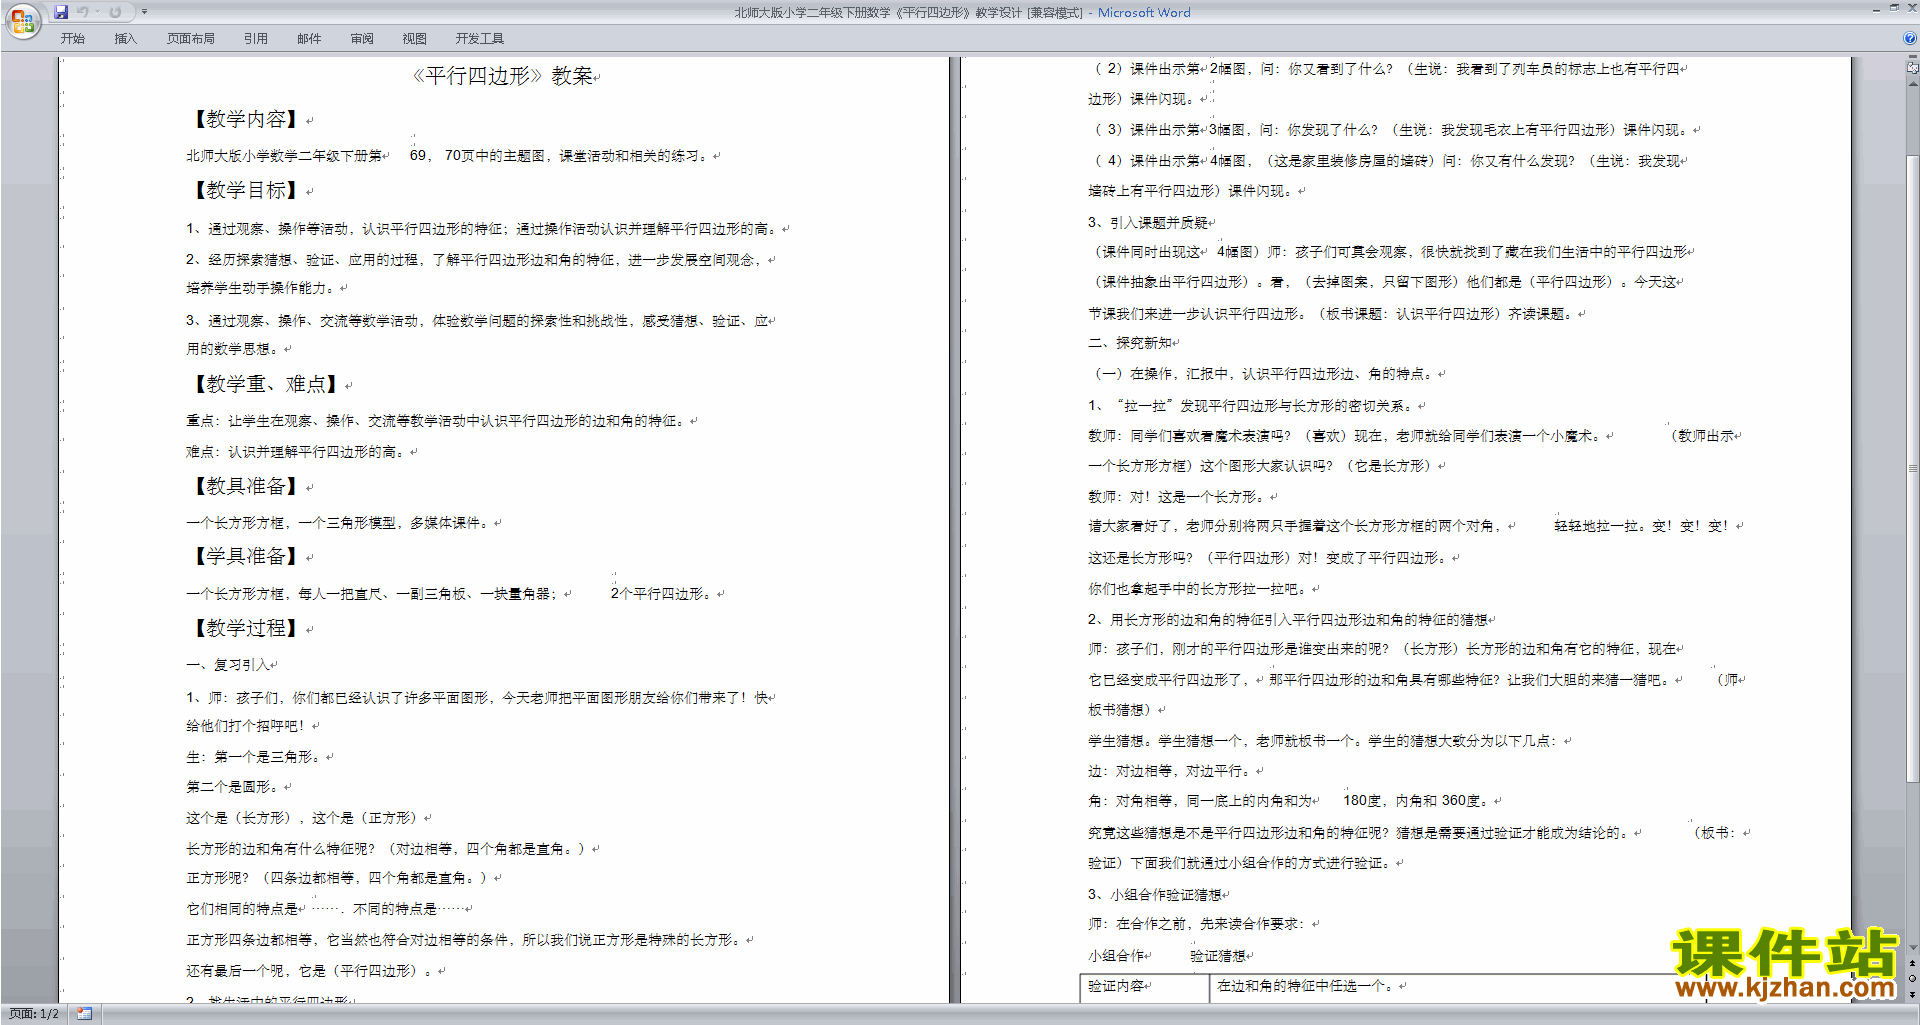Switch to the 页面布局 tab
This screenshot has width=1920, height=1025.
pos(190,39)
